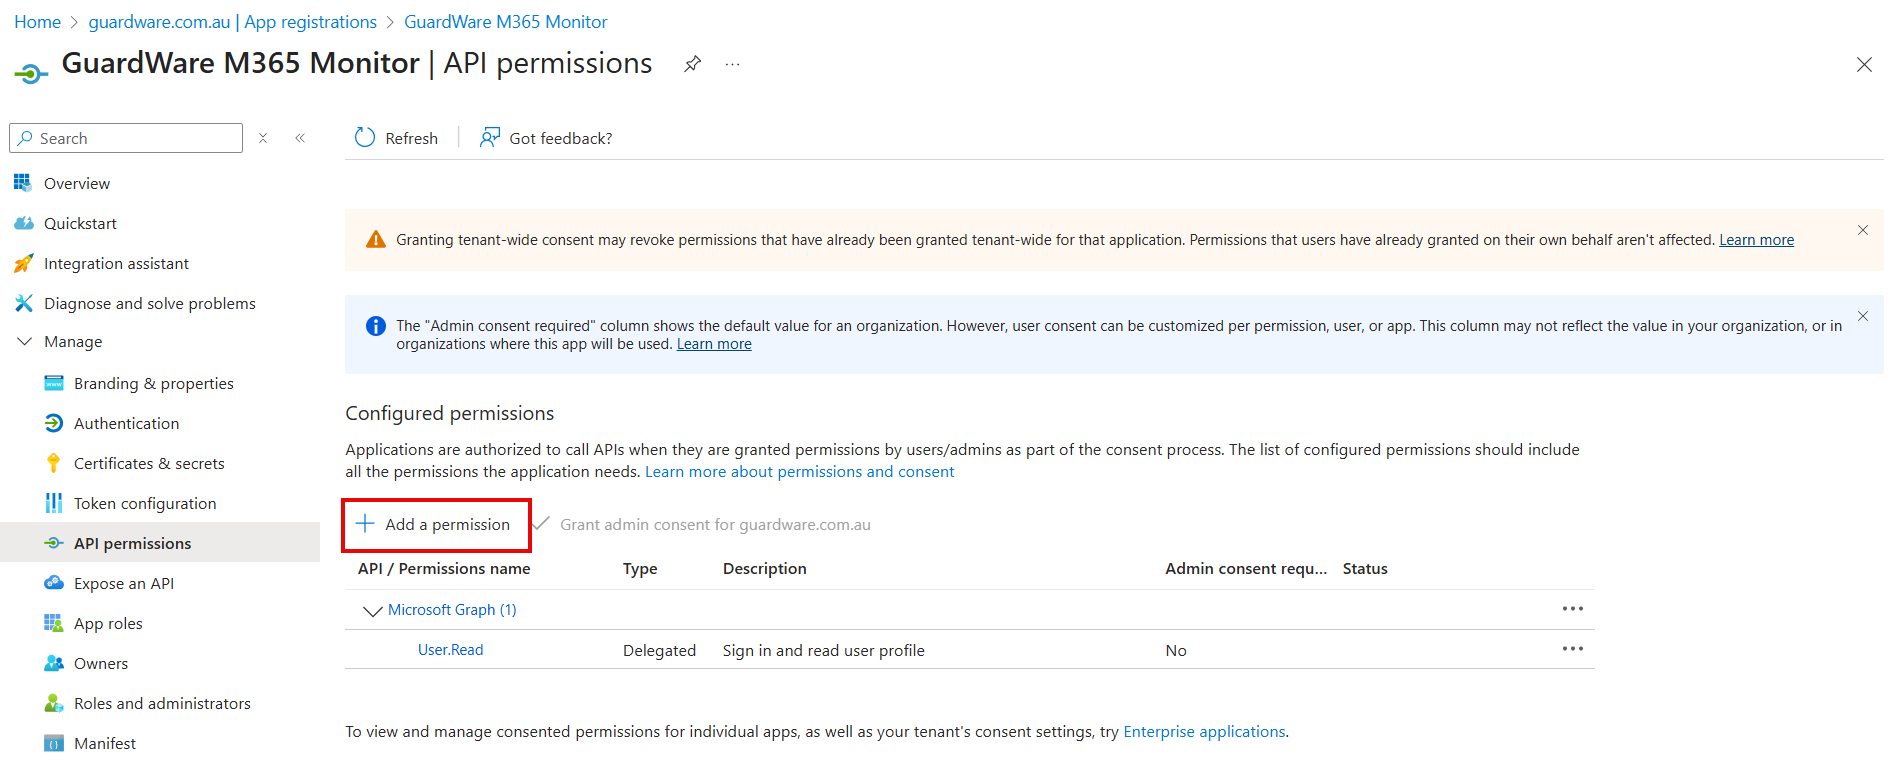Open more options for Microsoft Graph row
The height and width of the screenshot is (761, 1894).
(1572, 609)
